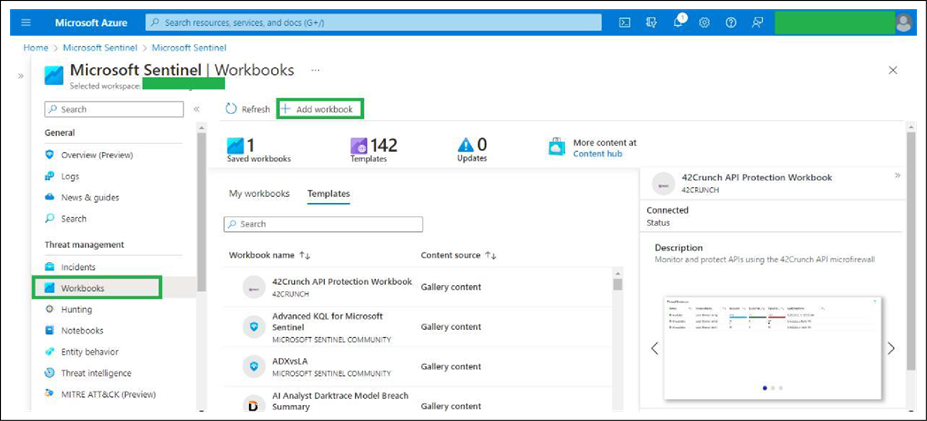The height and width of the screenshot is (421, 927).
Task: Follow the Content hub link
Action: tap(597, 154)
